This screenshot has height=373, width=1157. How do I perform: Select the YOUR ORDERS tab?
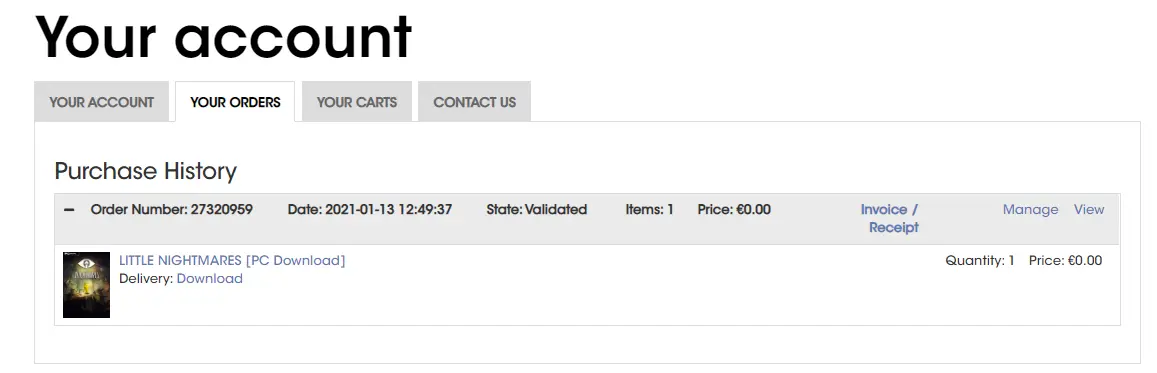tap(235, 102)
